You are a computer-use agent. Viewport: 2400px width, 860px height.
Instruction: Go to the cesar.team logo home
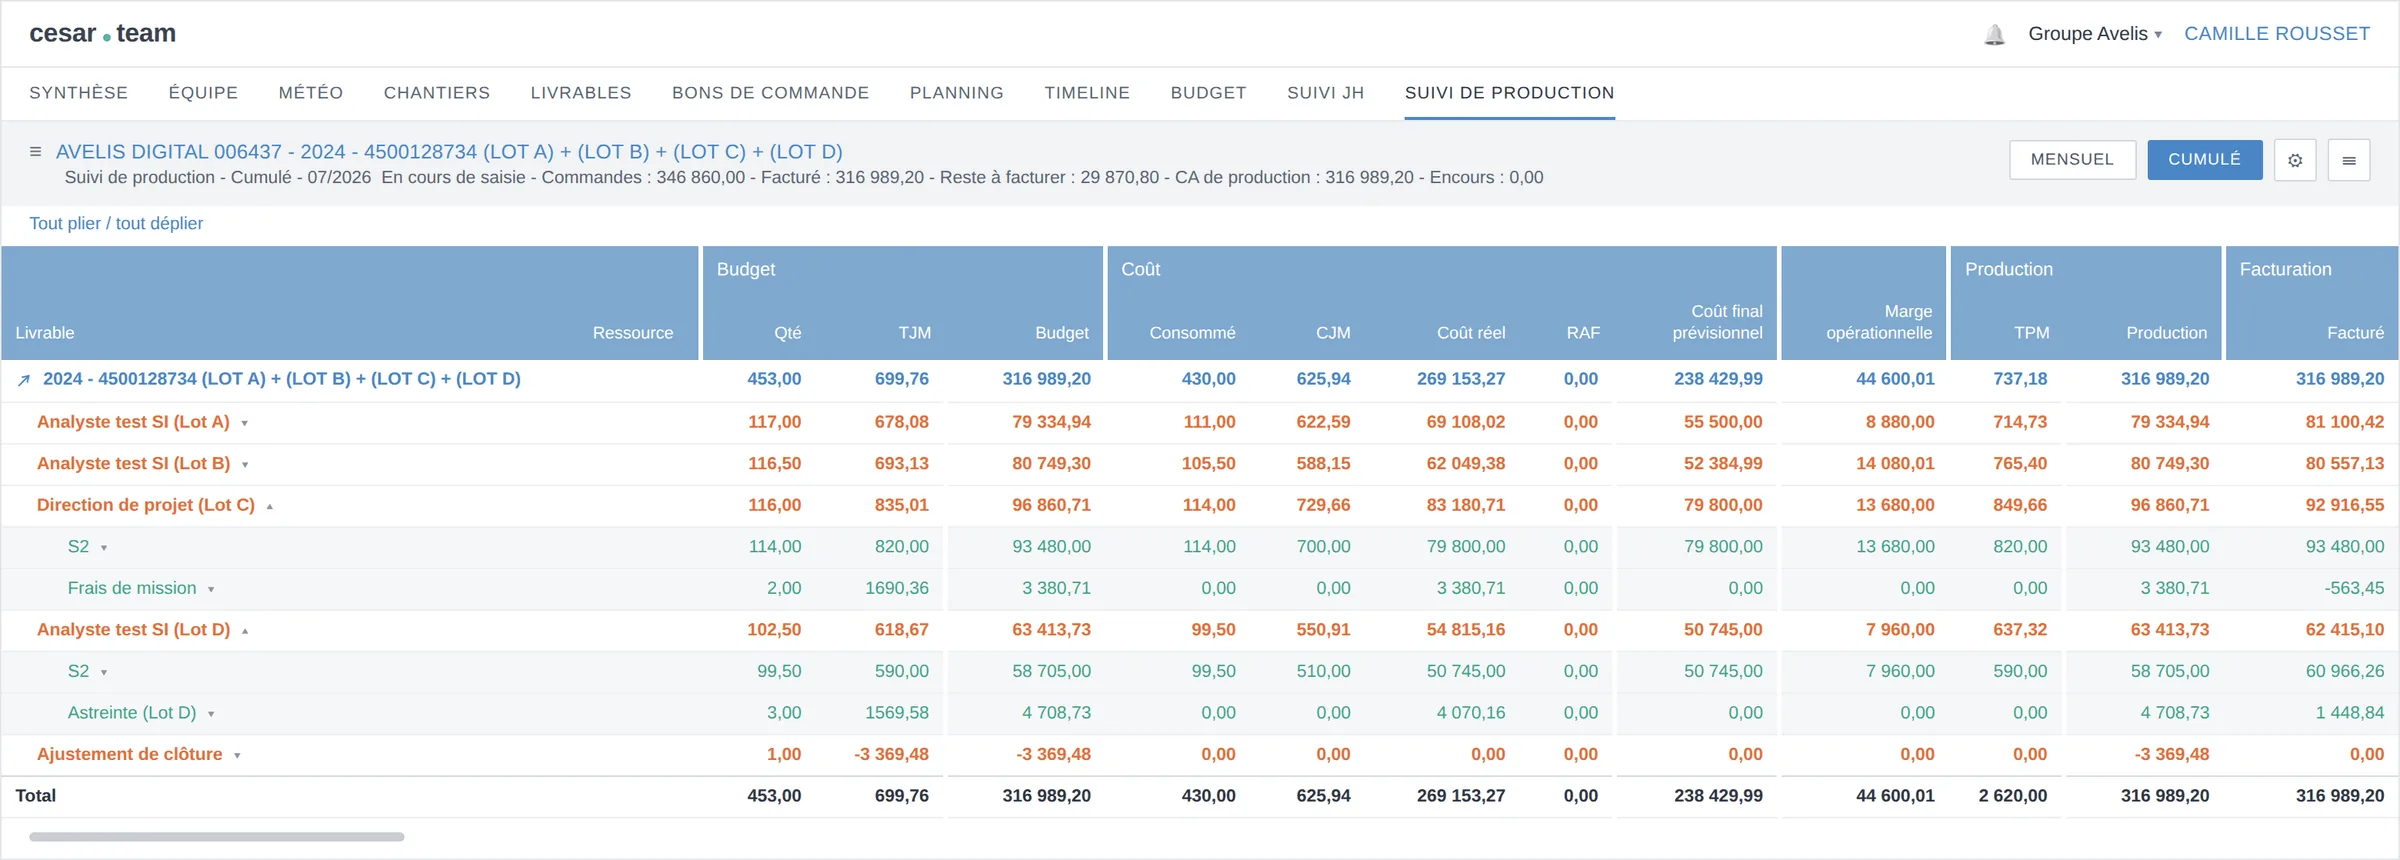(x=102, y=34)
